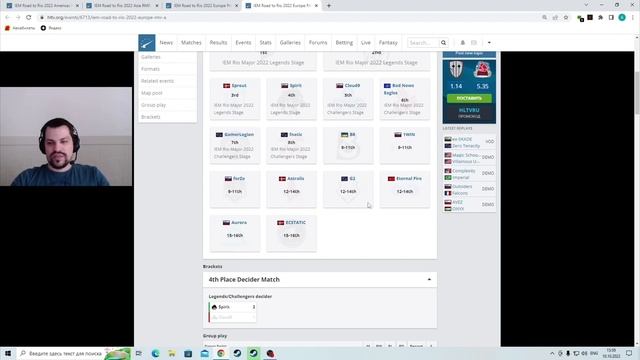Open the Stats menu item

click(265, 42)
